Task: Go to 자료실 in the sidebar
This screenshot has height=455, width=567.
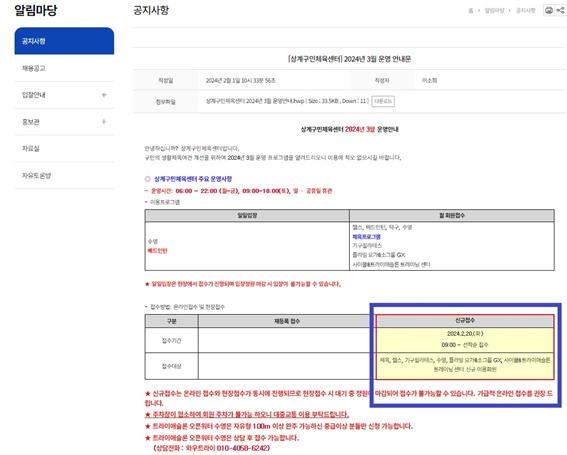Action: click(x=31, y=149)
